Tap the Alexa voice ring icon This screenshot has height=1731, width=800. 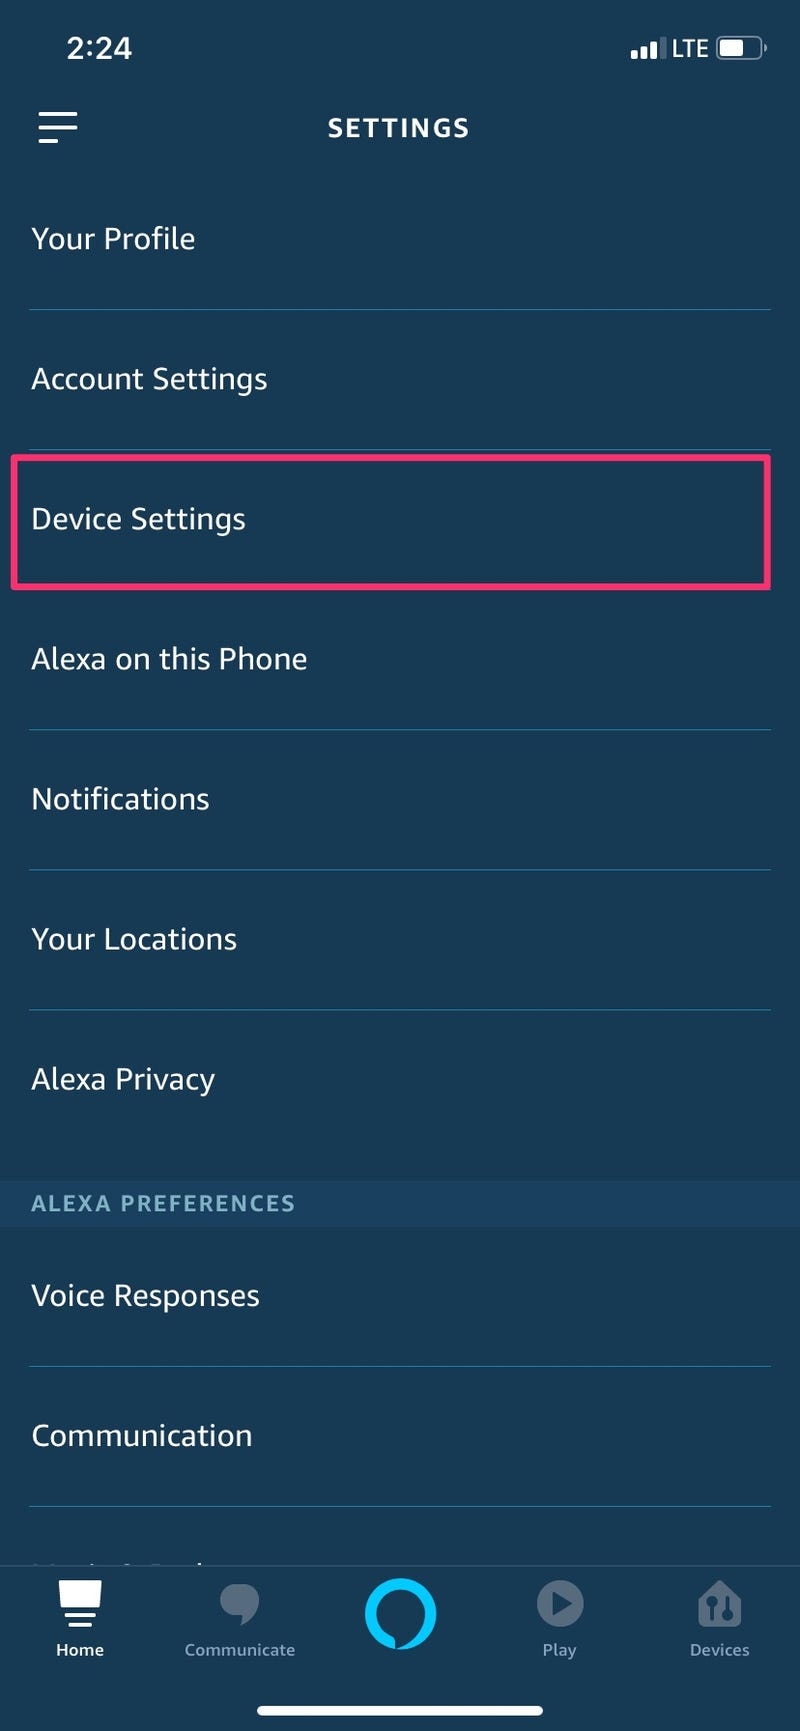pyautogui.click(x=400, y=1613)
